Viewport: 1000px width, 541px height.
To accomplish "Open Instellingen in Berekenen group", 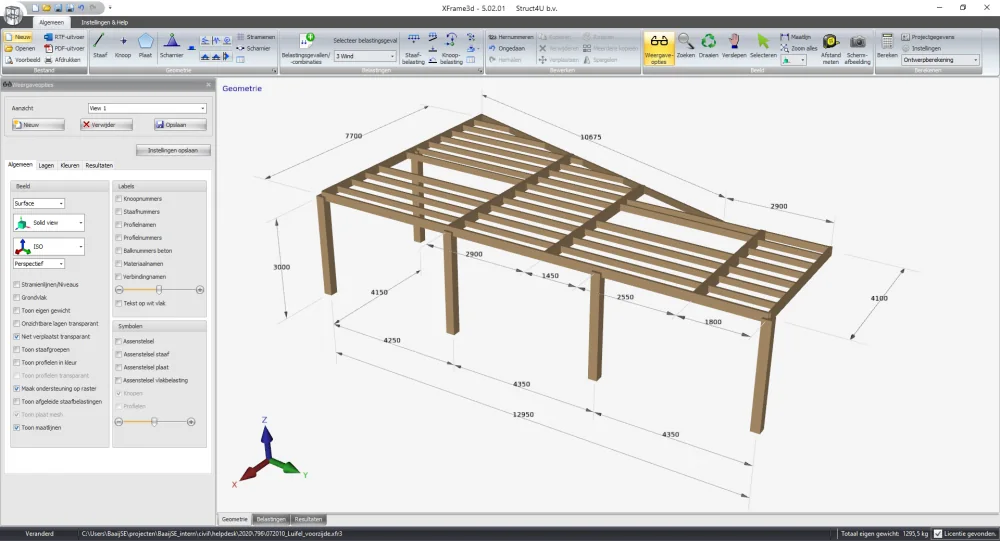I will click(921, 48).
